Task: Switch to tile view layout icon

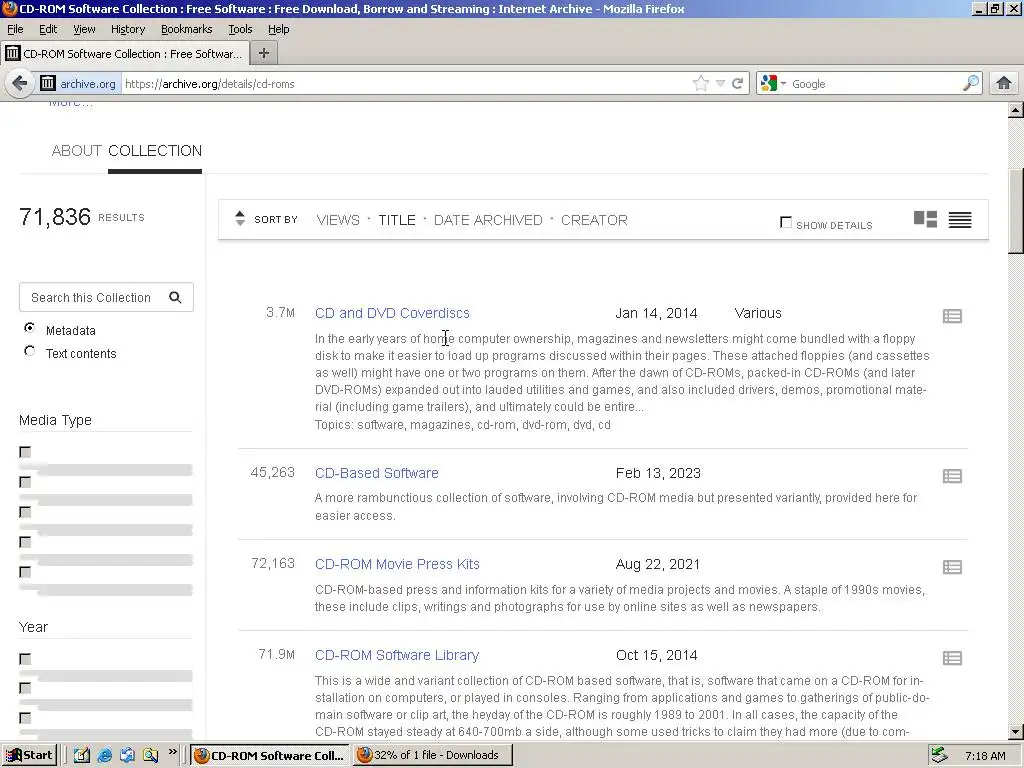Action: (925, 219)
